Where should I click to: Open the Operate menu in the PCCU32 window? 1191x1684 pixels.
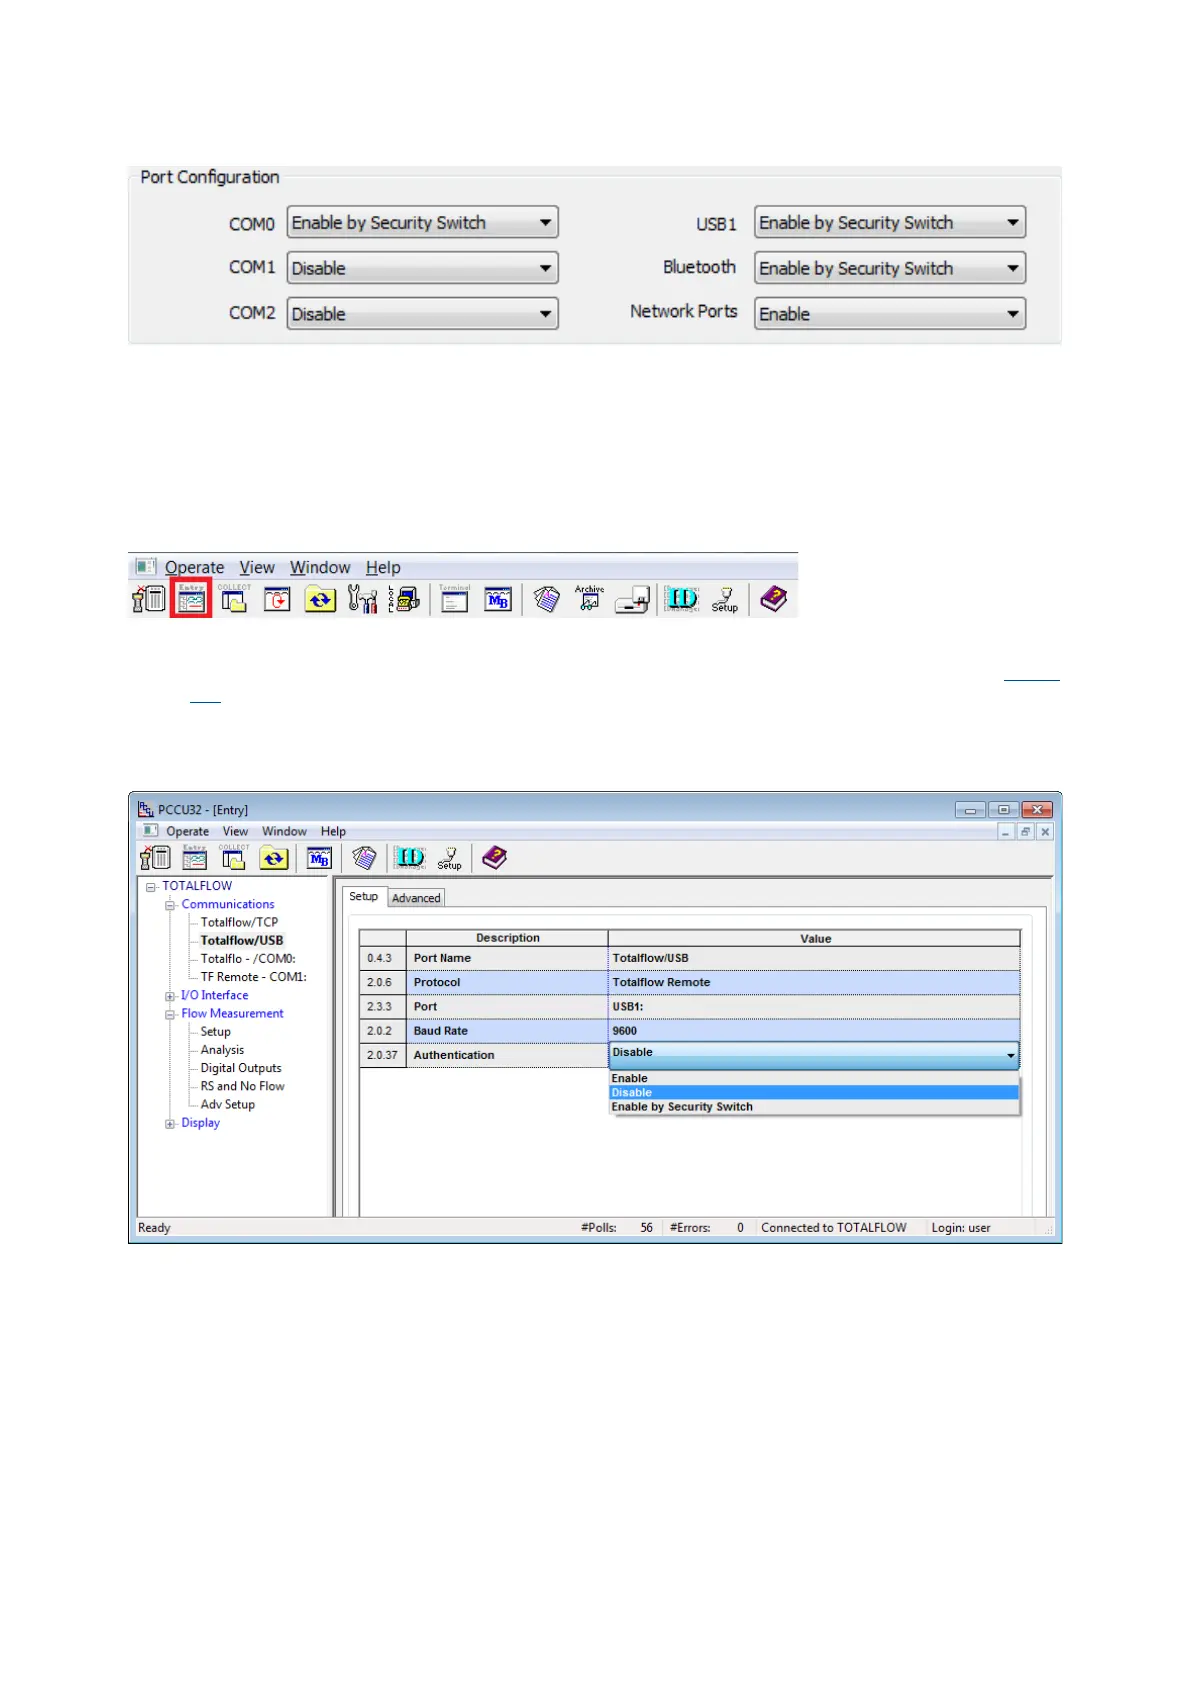(187, 832)
